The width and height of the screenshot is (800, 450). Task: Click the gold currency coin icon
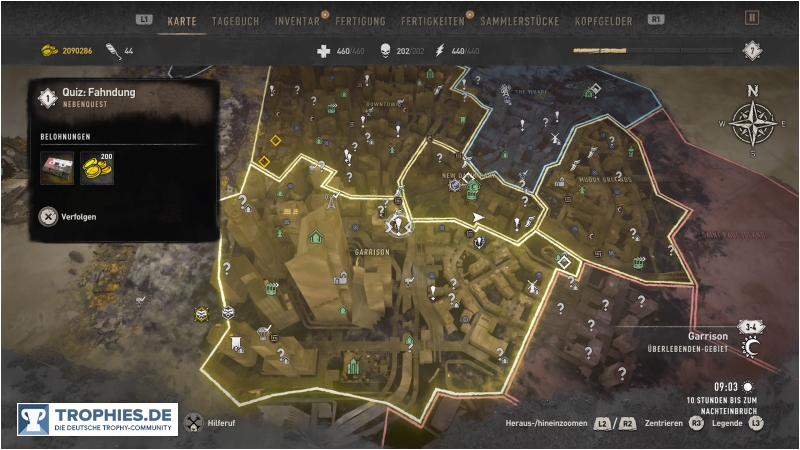49,51
